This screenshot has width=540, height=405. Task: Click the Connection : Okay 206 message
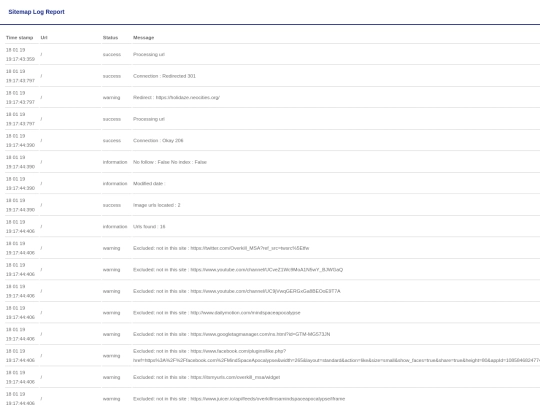(158, 141)
